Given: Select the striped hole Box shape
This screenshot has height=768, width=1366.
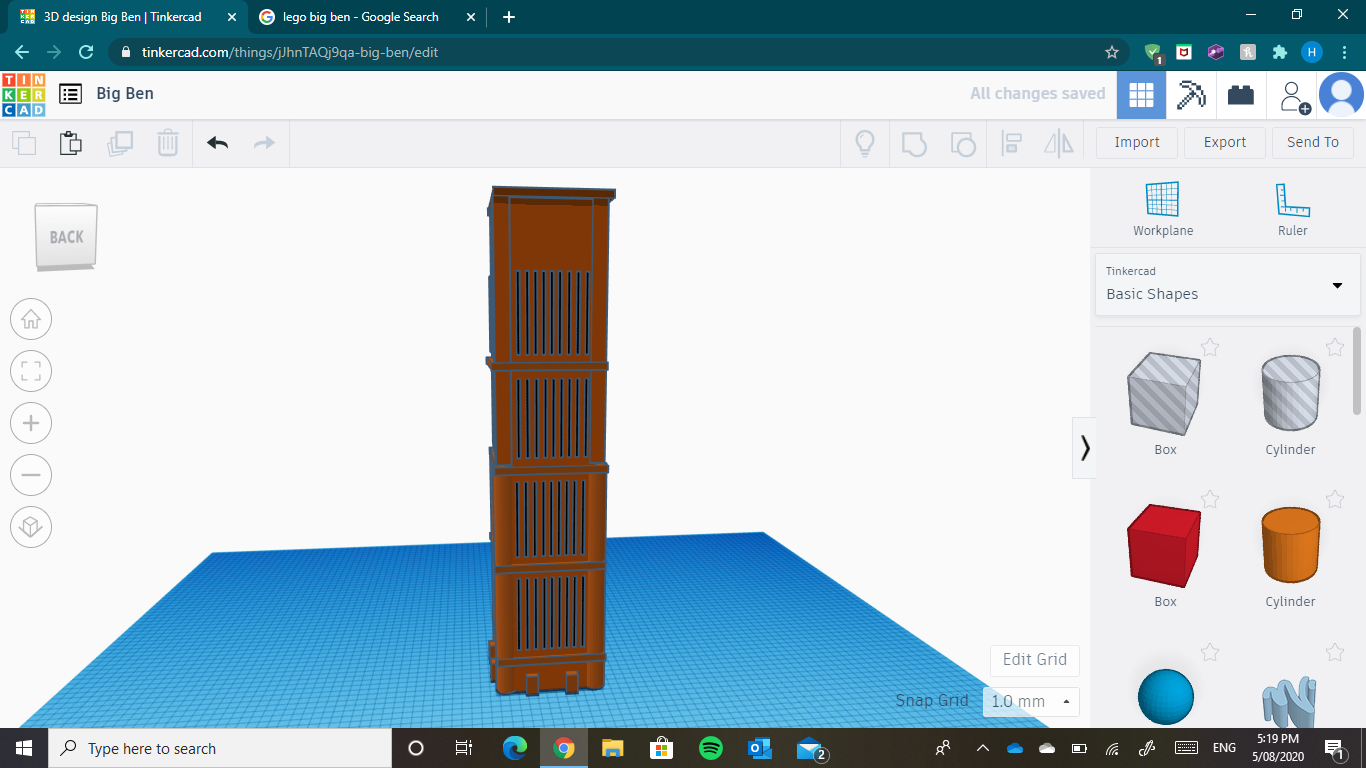Looking at the screenshot, I should coord(1165,394).
